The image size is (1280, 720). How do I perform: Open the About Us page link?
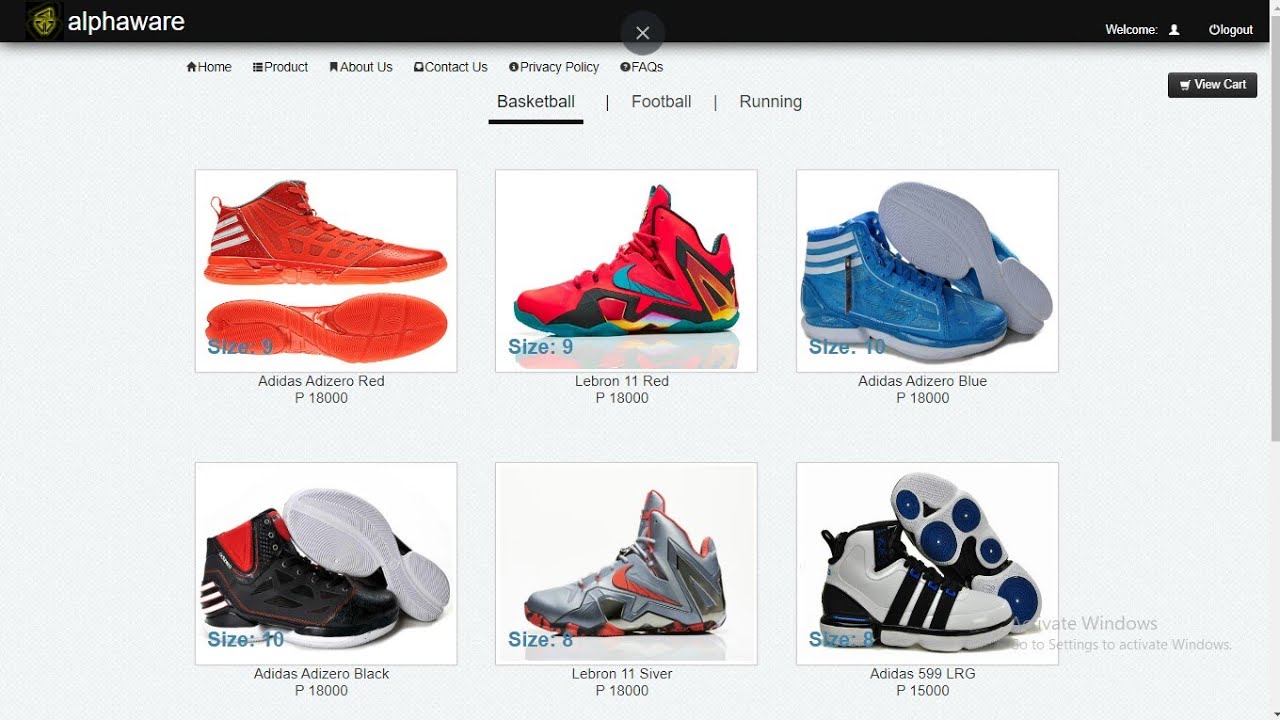click(361, 67)
